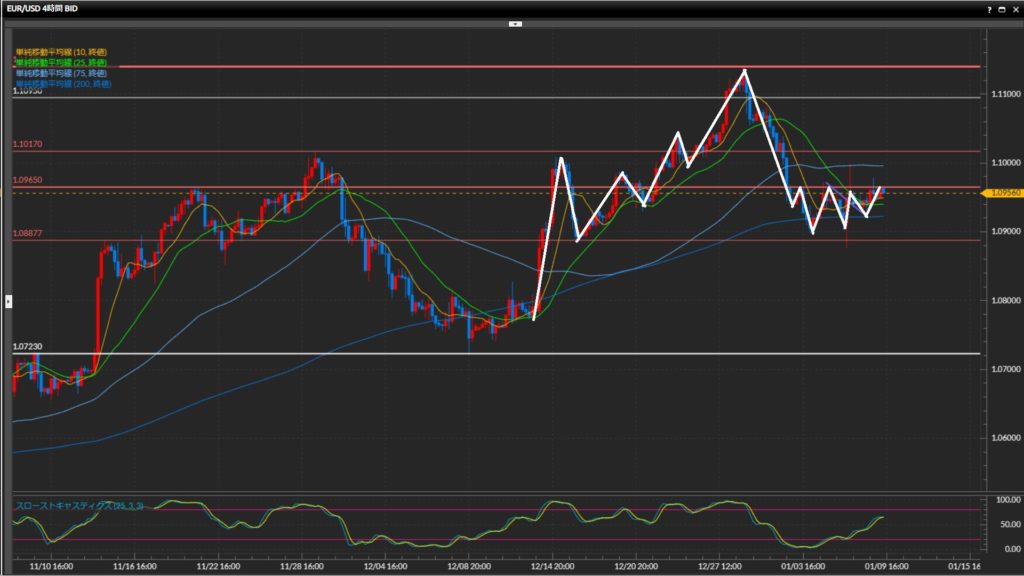Image resolution: width=1024 pixels, height=576 pixels.
Task: Expand the top toolbar dropdown arrow
Action: 514,22
